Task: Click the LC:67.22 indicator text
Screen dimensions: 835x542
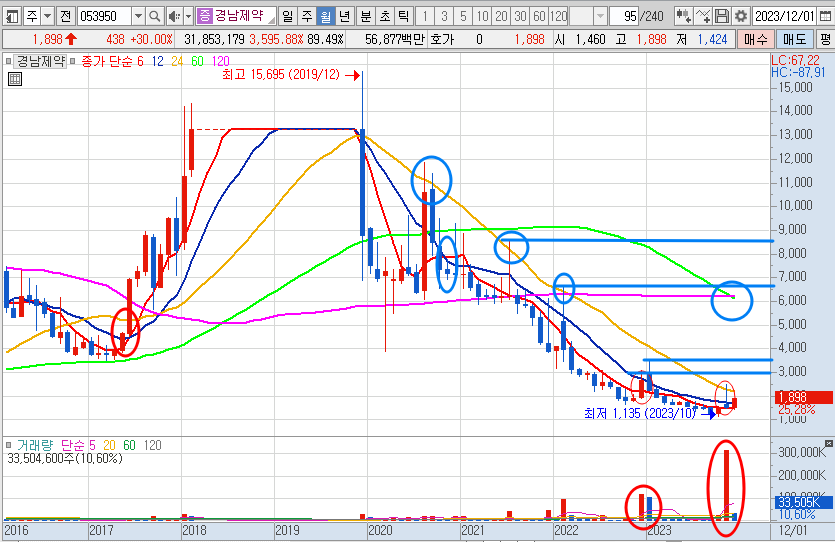Action: click(796, 60)
